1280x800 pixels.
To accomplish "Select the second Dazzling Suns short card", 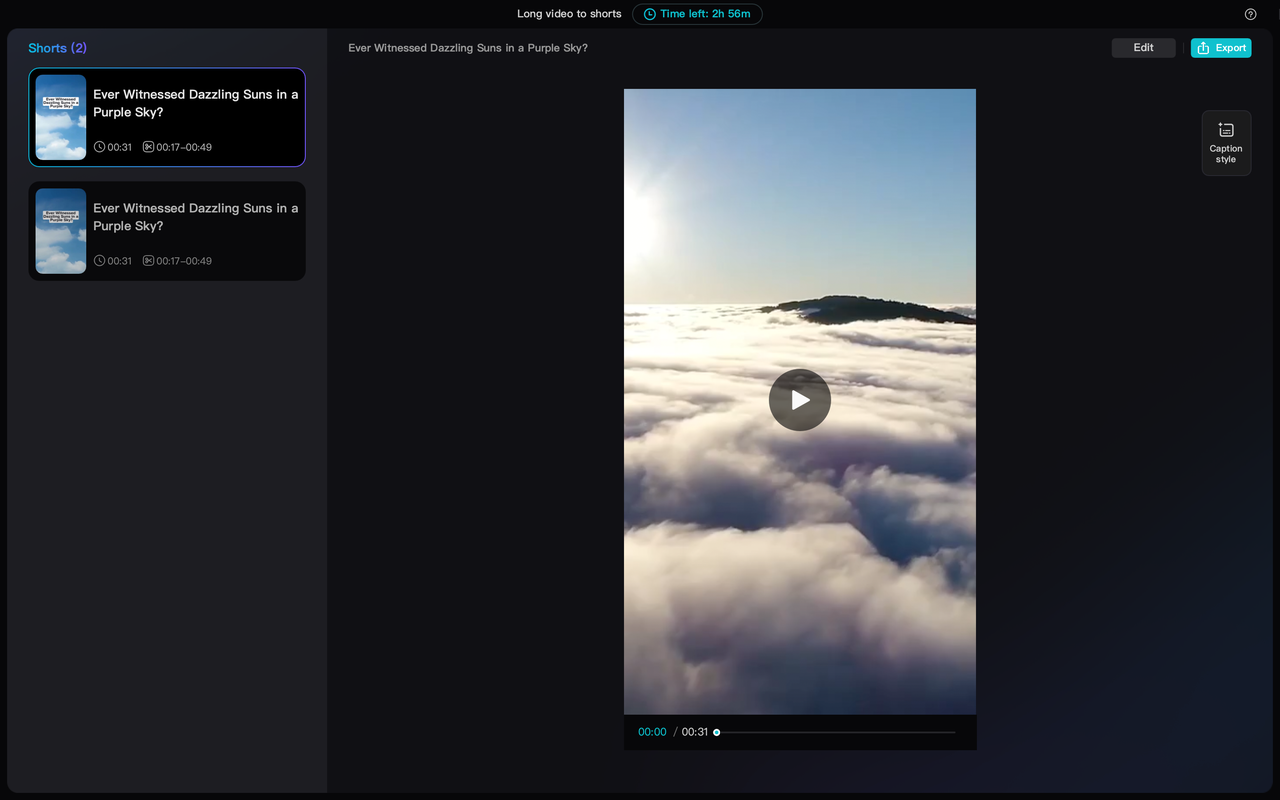I will click(166, 231).
